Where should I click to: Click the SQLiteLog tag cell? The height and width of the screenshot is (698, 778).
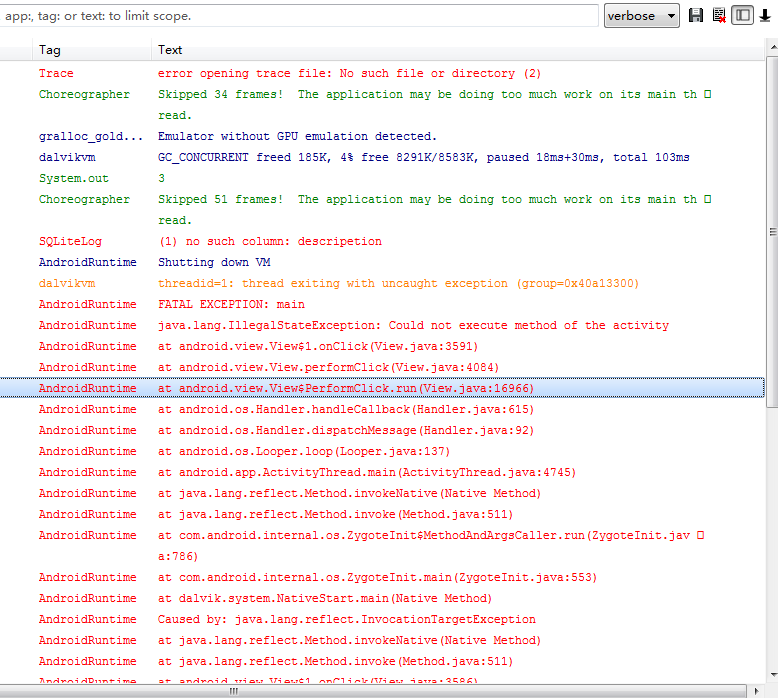click(70, 241)
